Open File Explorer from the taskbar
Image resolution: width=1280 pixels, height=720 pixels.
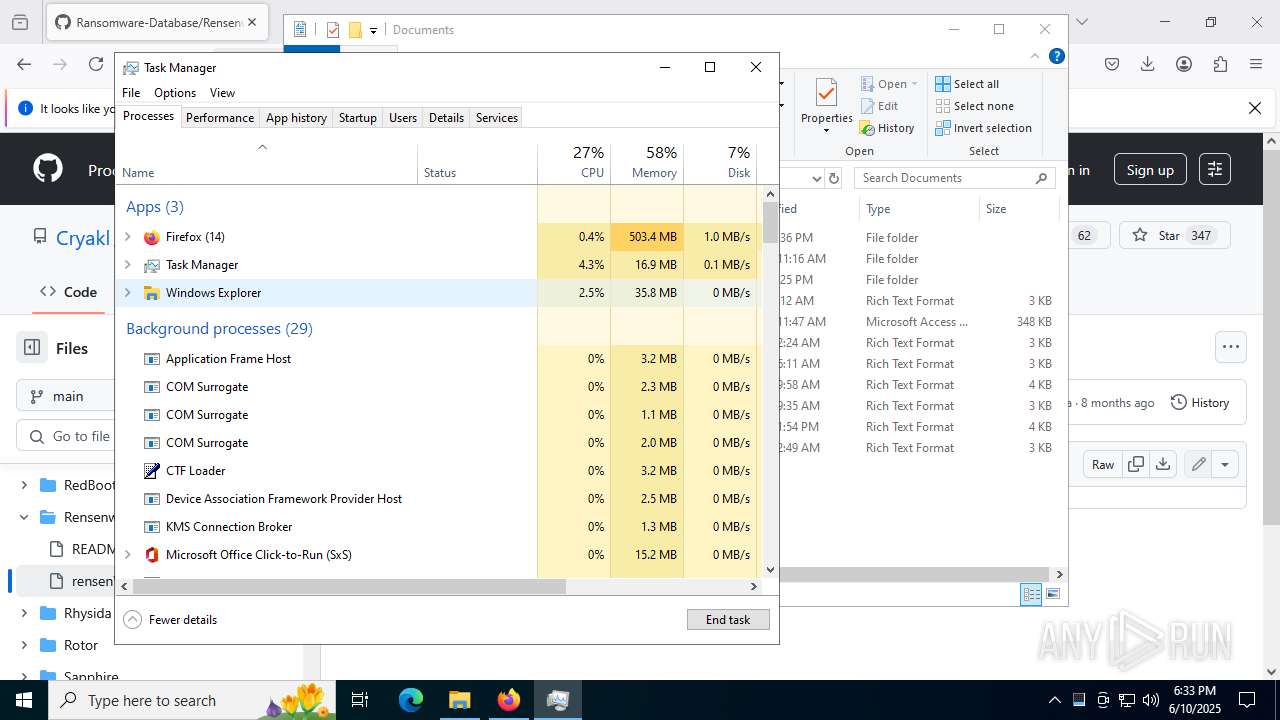[459, 700]
